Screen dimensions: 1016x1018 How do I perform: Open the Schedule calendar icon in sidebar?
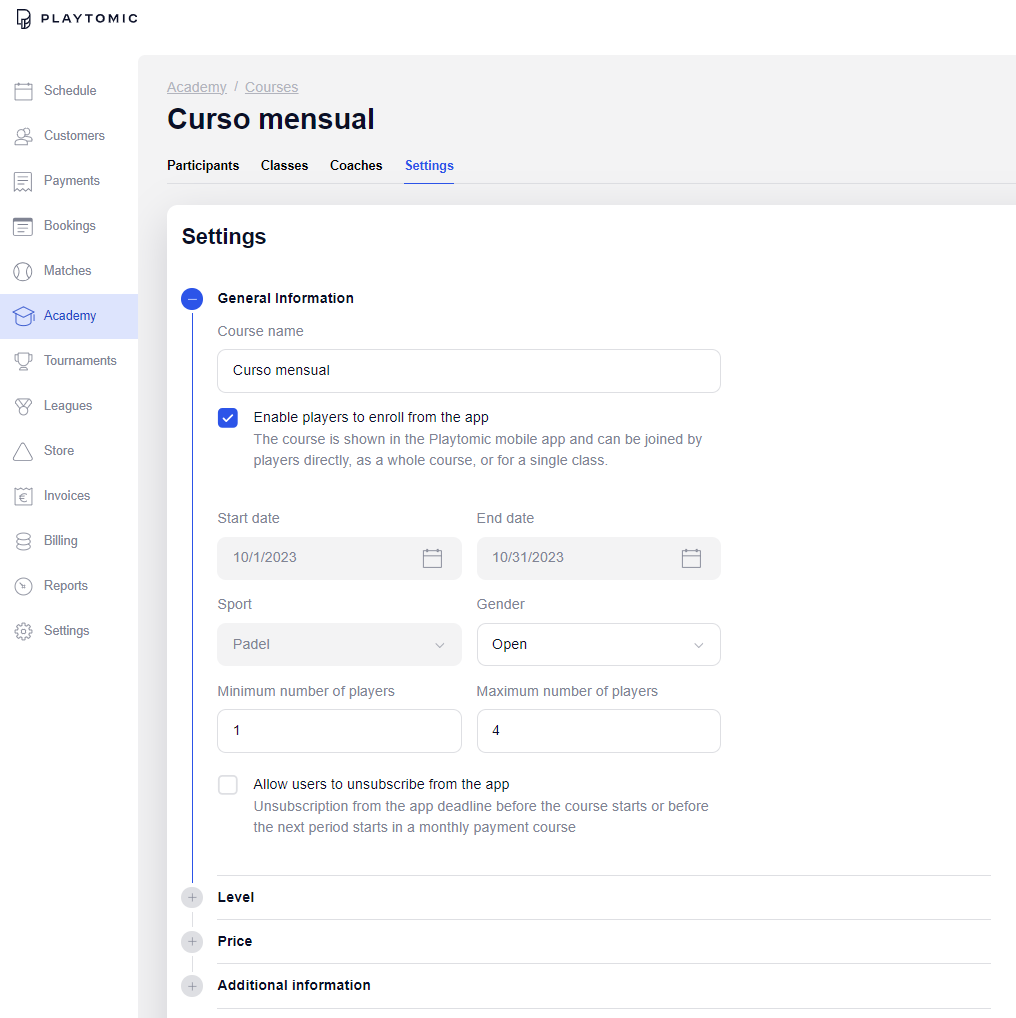point(24,90)
